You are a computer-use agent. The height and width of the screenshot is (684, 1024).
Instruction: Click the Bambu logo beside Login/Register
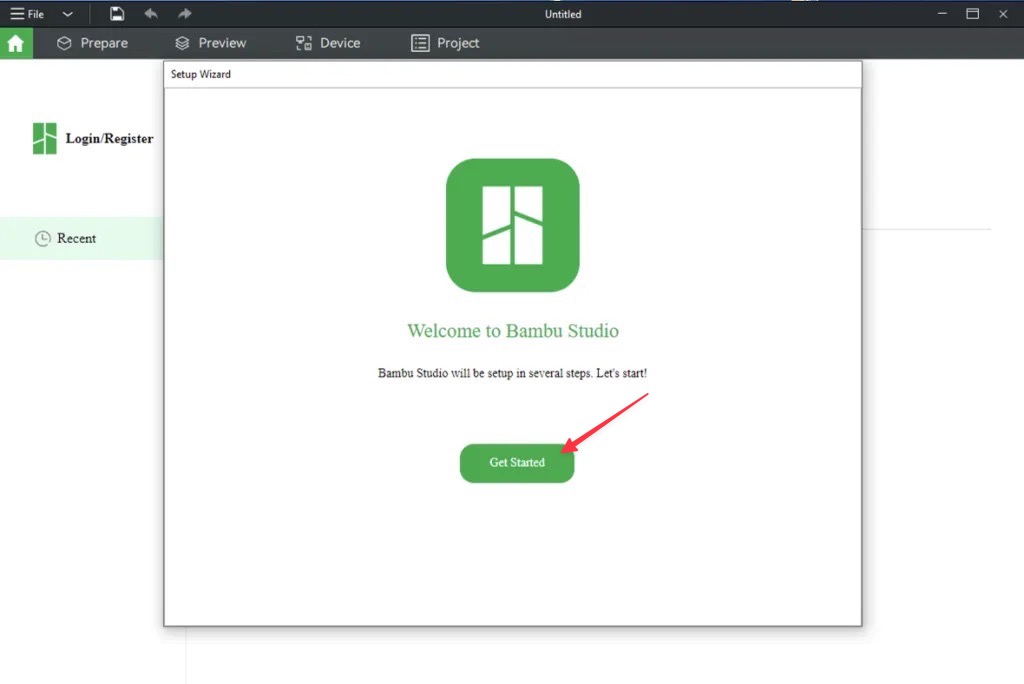45,139
